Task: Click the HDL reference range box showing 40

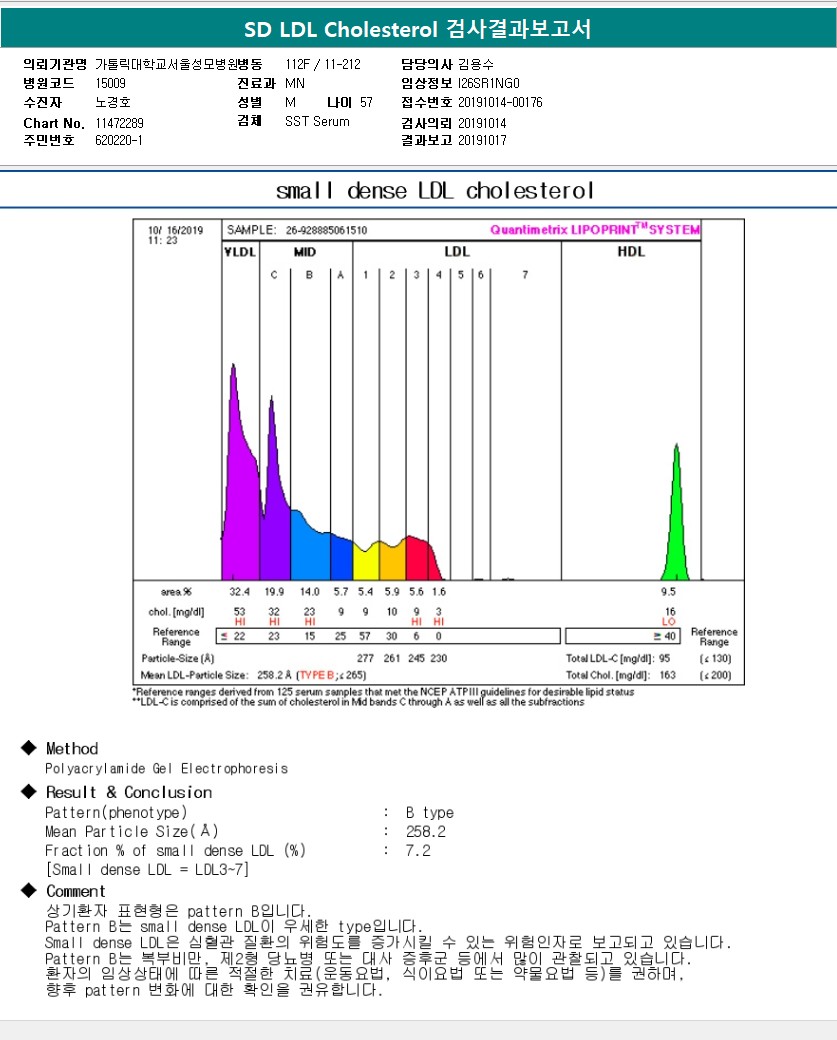Action: [x=623, y=636]
